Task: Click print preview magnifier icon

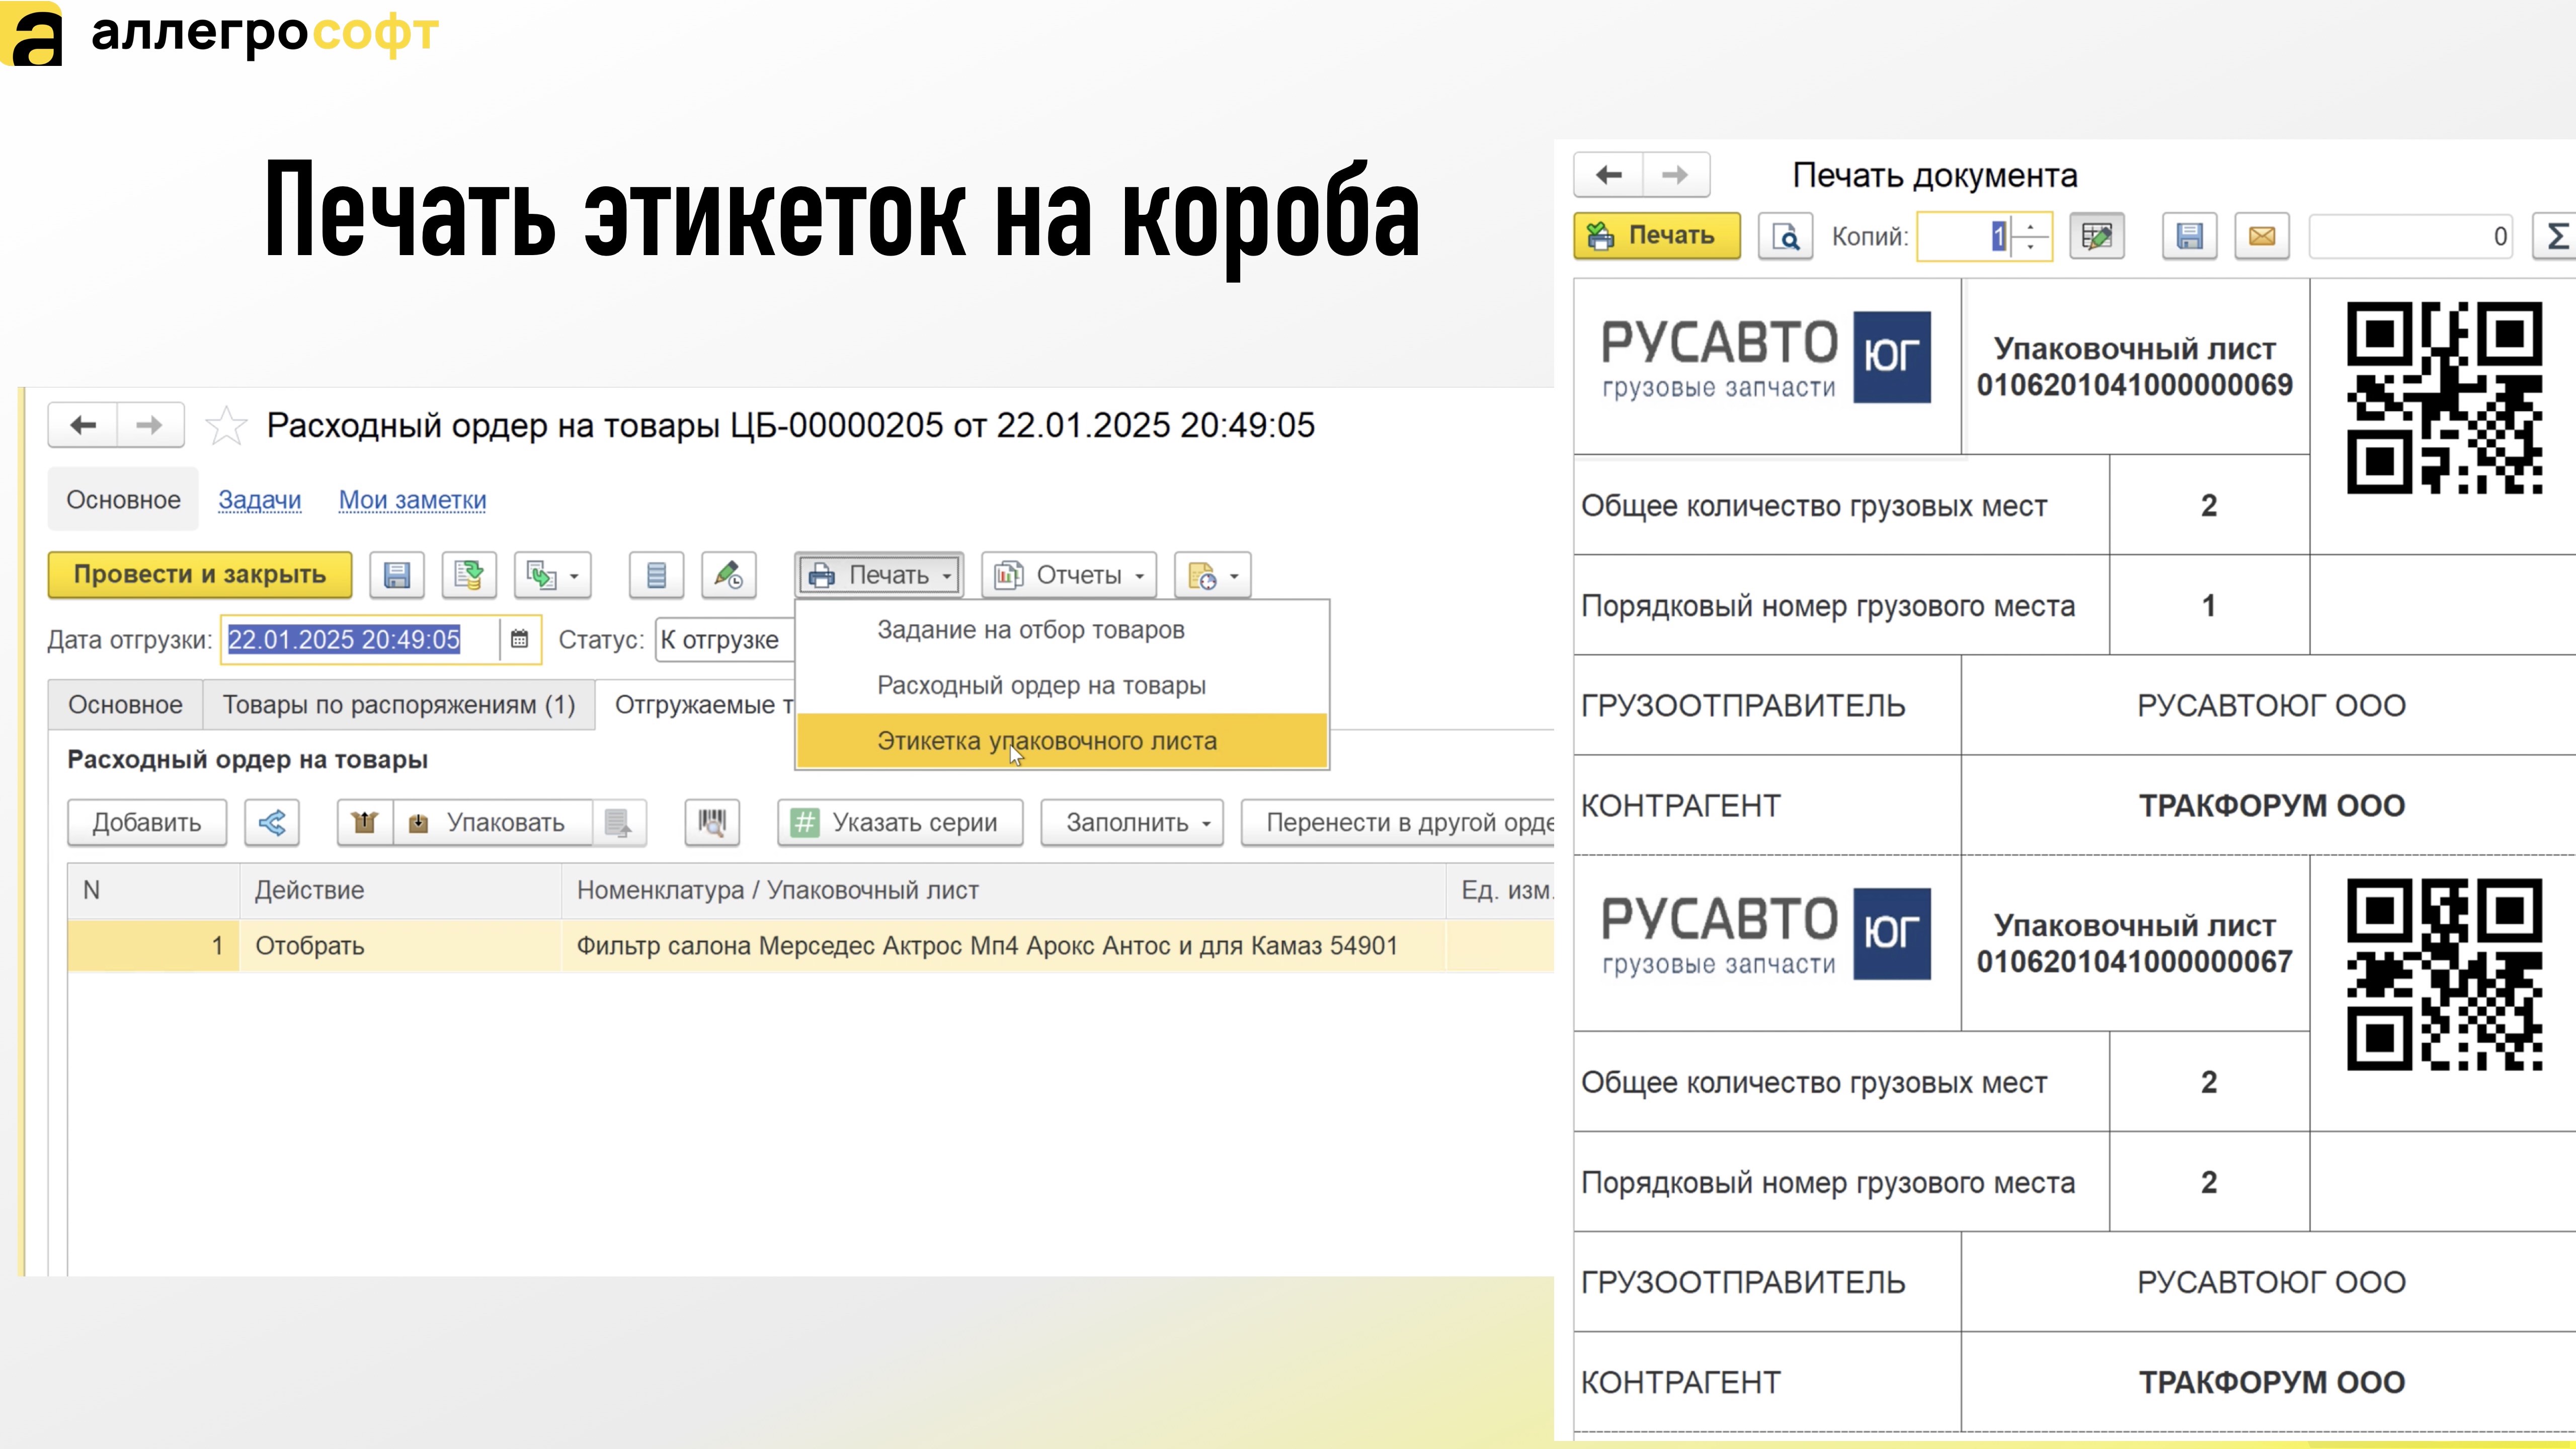Action: pos(1785,236)
